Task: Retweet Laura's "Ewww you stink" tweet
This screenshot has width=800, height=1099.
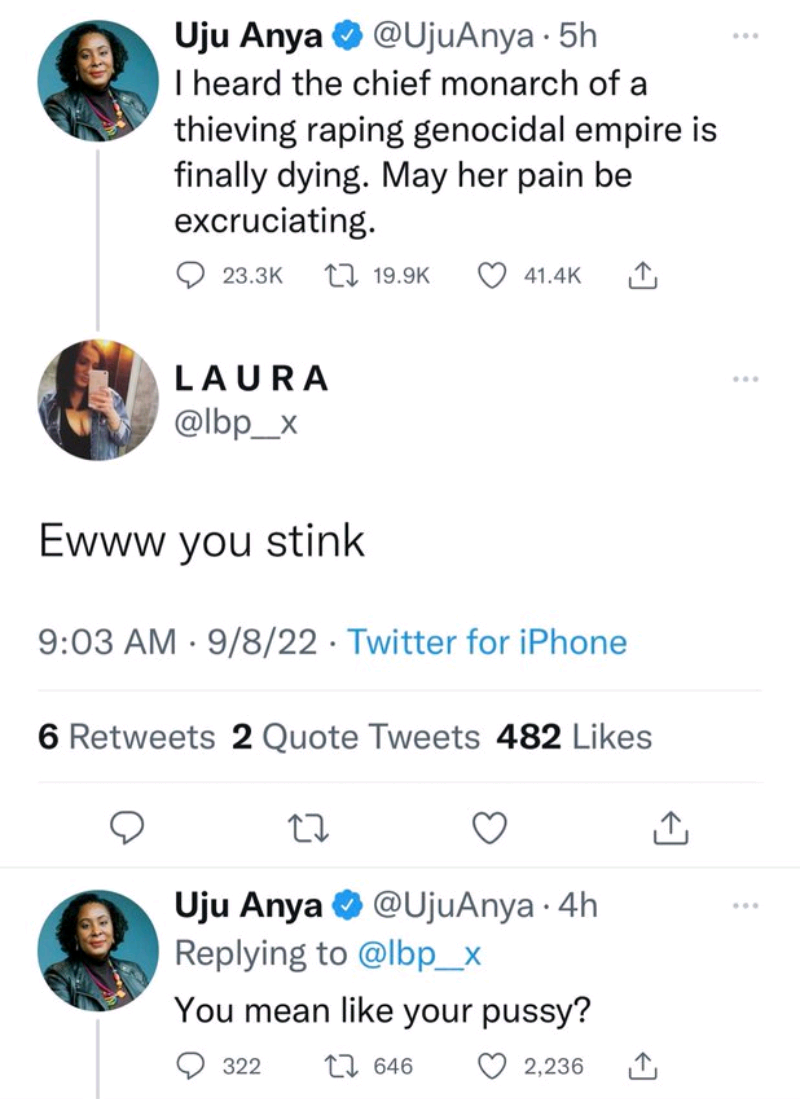Action: [x=309, y=828]
